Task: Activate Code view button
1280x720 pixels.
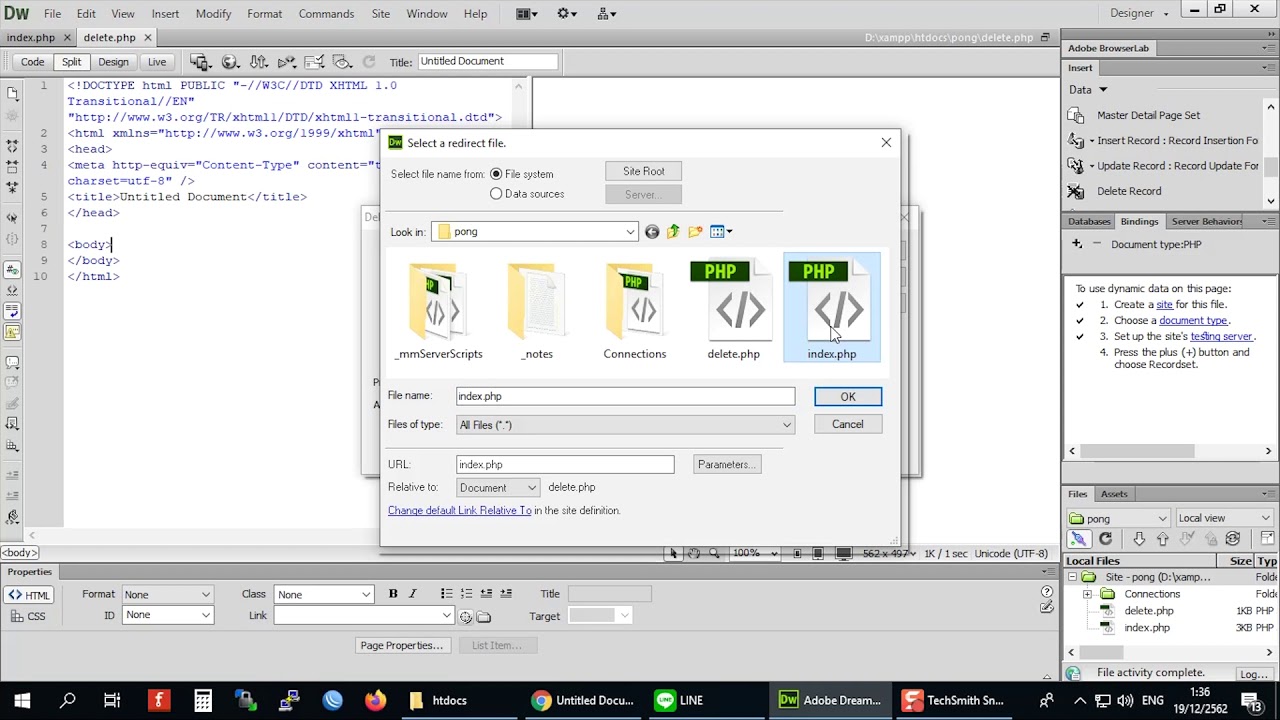Action: [x=33, y=62]
